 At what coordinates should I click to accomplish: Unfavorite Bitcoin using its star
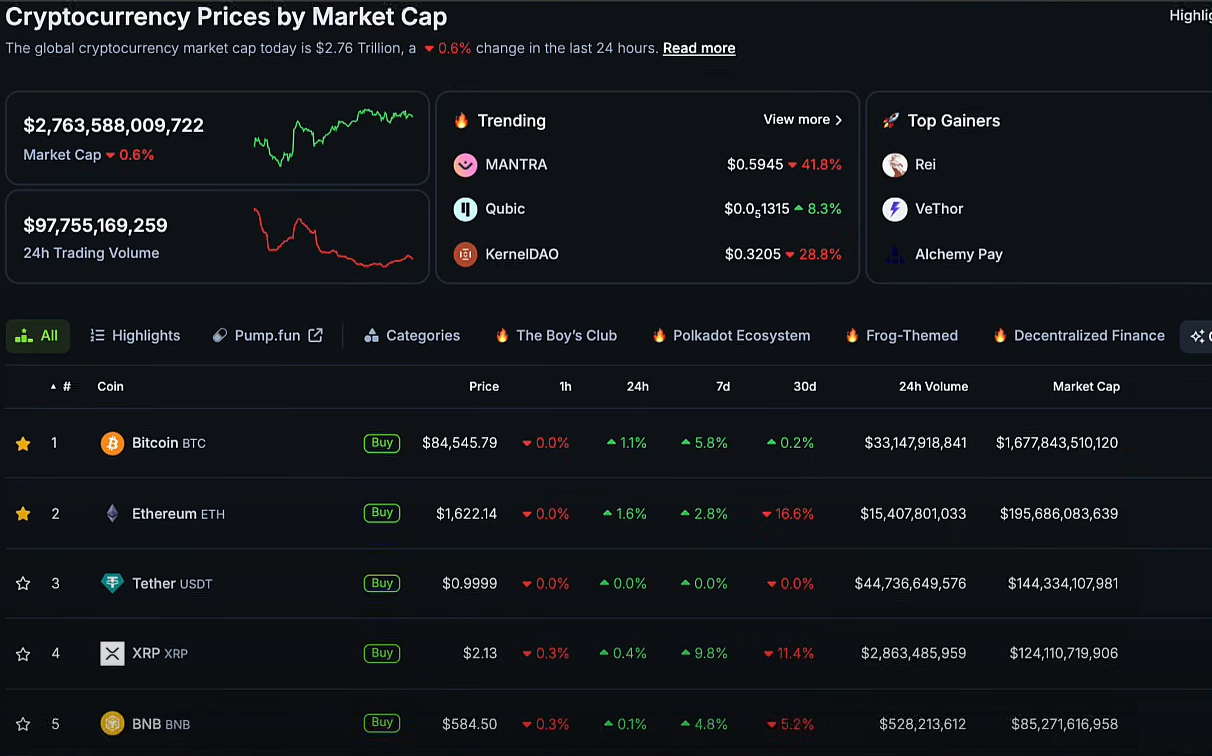coord(23,443)
